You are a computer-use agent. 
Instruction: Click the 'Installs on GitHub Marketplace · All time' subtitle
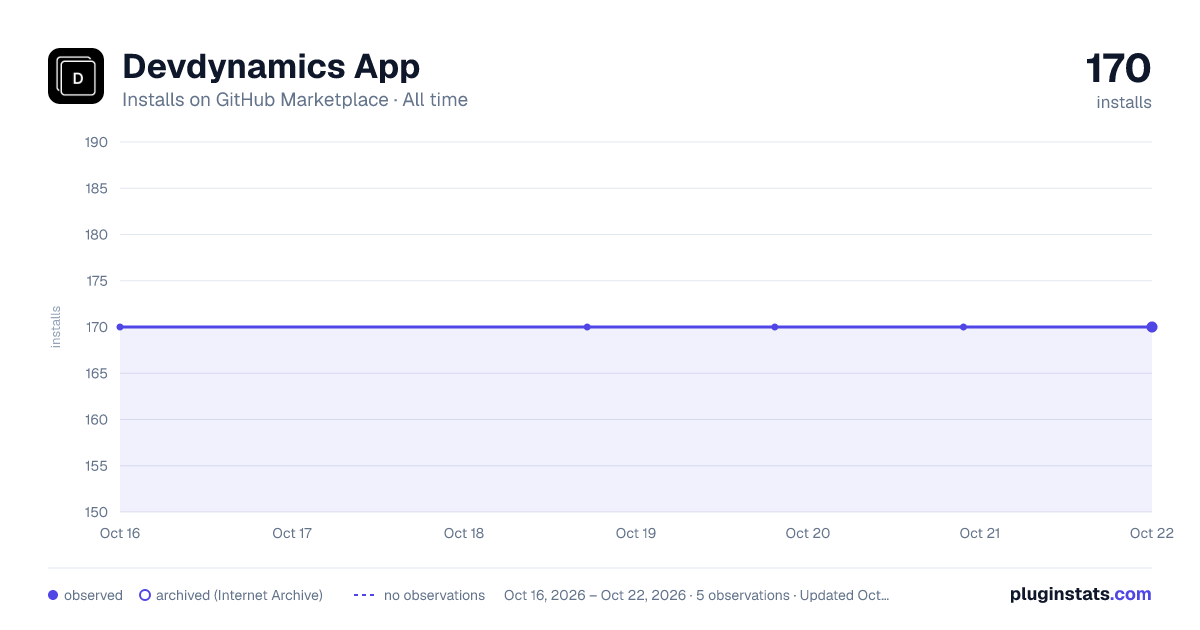295,100
